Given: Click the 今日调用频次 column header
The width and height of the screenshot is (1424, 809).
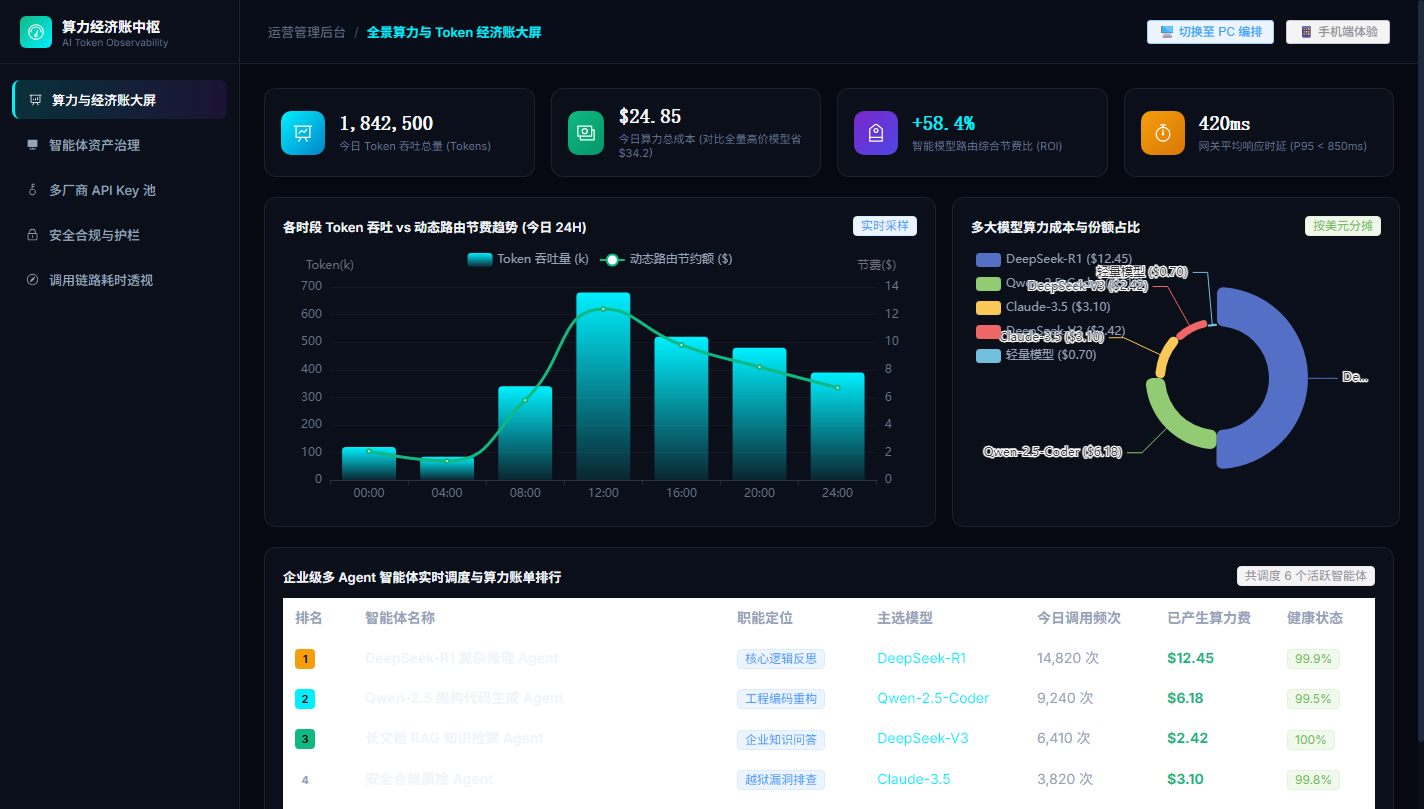Looking at the screenshot, I should [x=1079, y=618].
